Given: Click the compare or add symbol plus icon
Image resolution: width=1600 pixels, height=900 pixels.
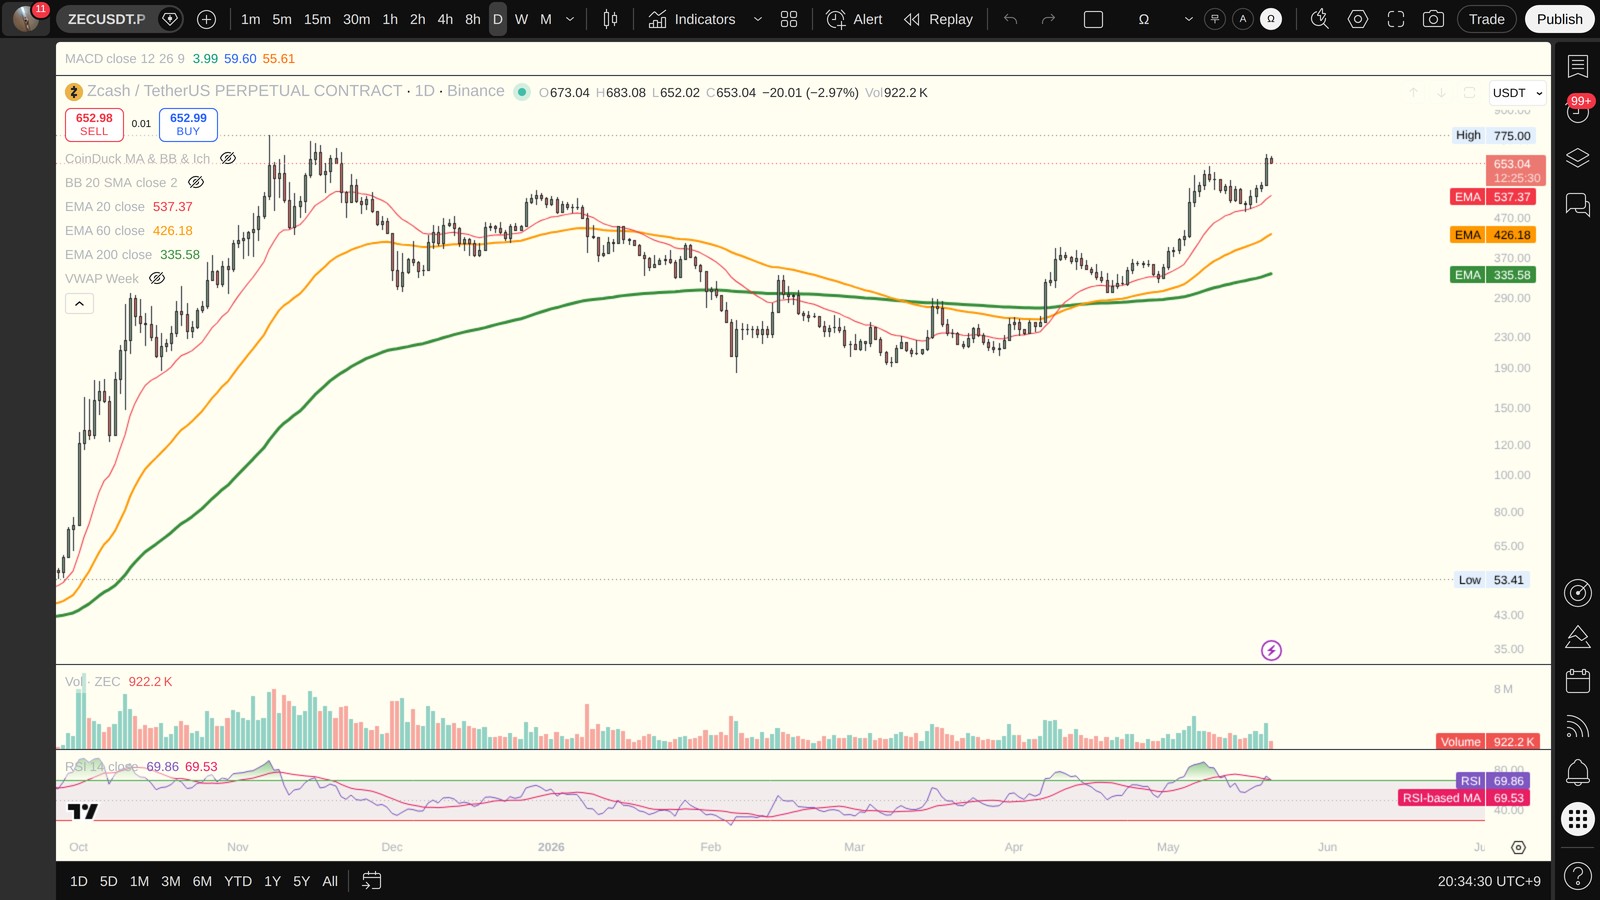Looking at the screenshot, I should click(x=206, y=19).
